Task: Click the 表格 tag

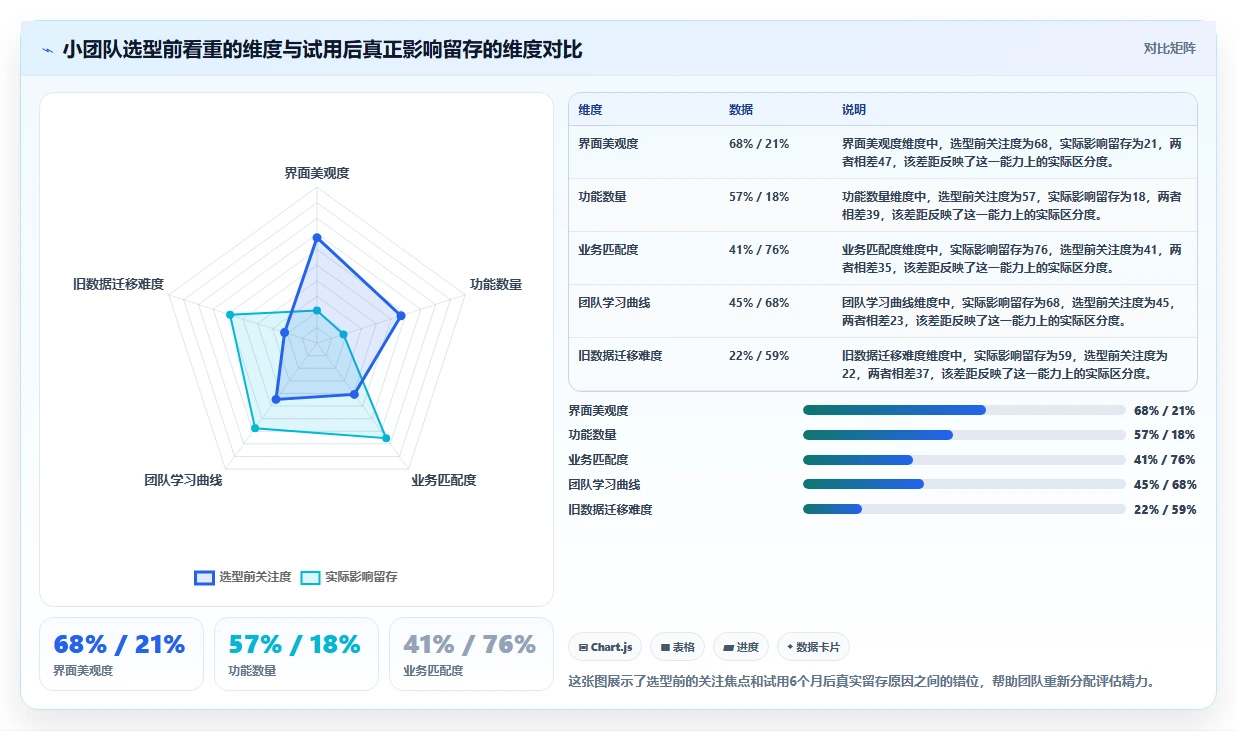Action: [678, 647]
